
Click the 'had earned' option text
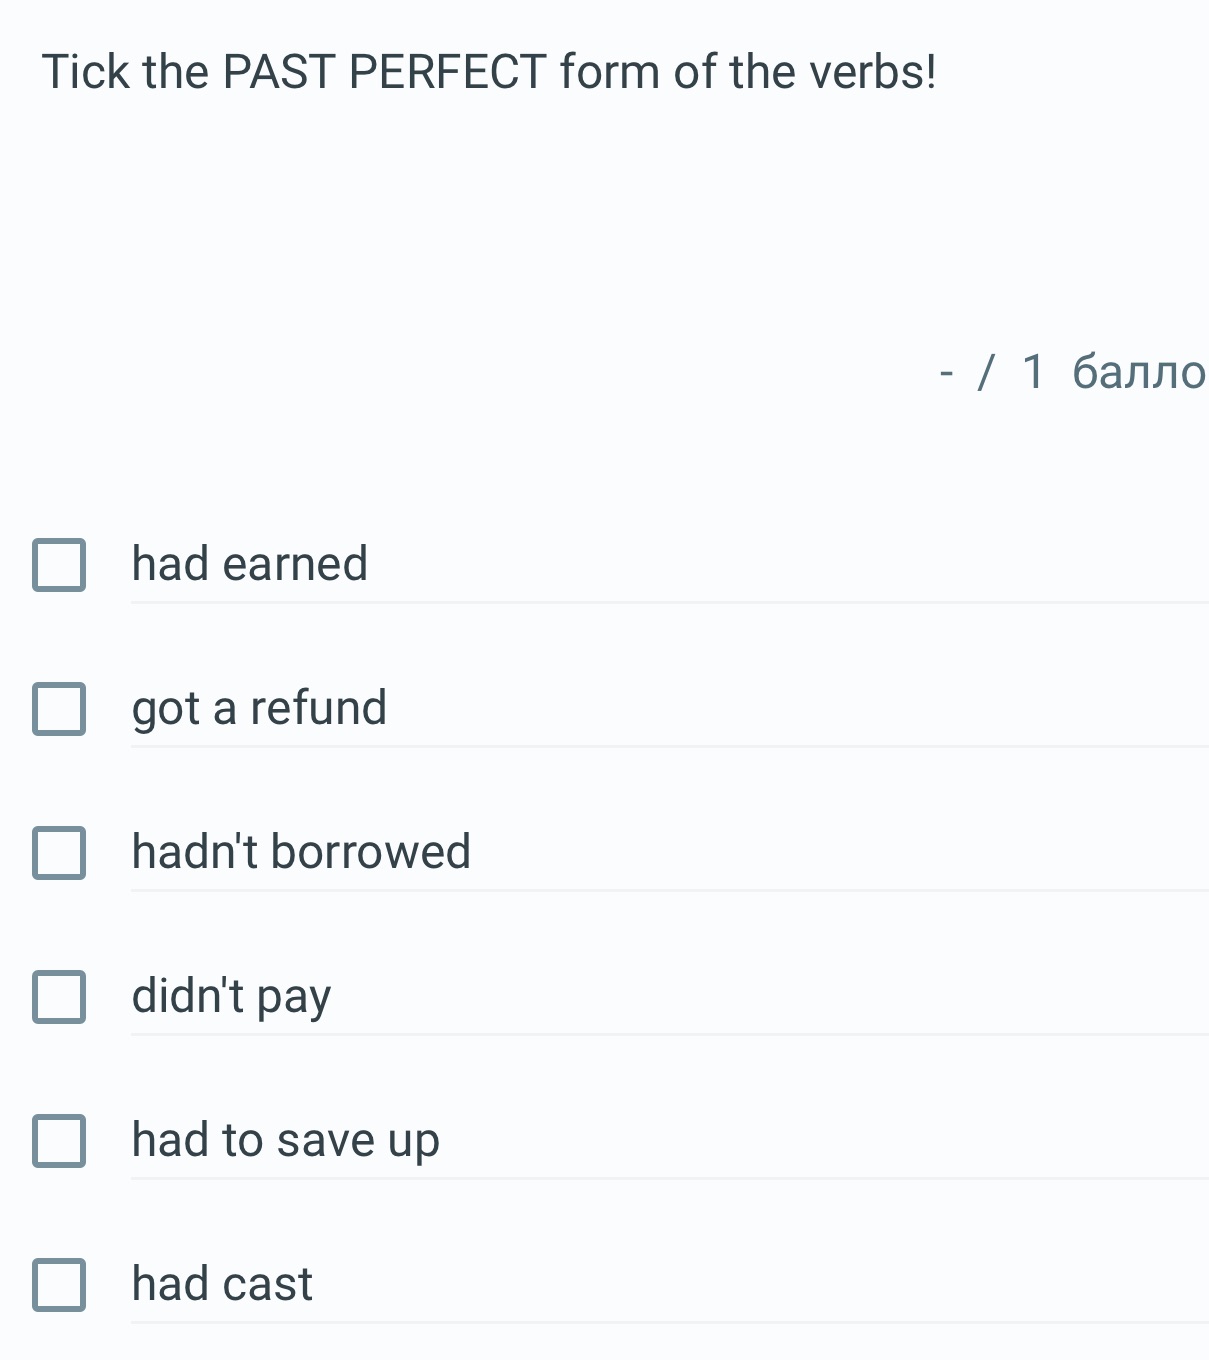click(250, 564)
